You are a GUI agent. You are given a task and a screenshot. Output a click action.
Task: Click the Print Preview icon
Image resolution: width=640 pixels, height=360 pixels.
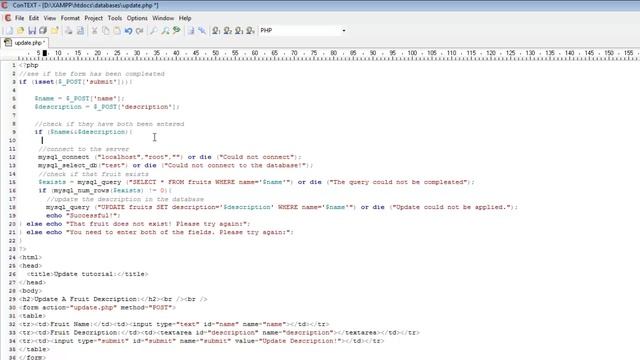point(80,31)
